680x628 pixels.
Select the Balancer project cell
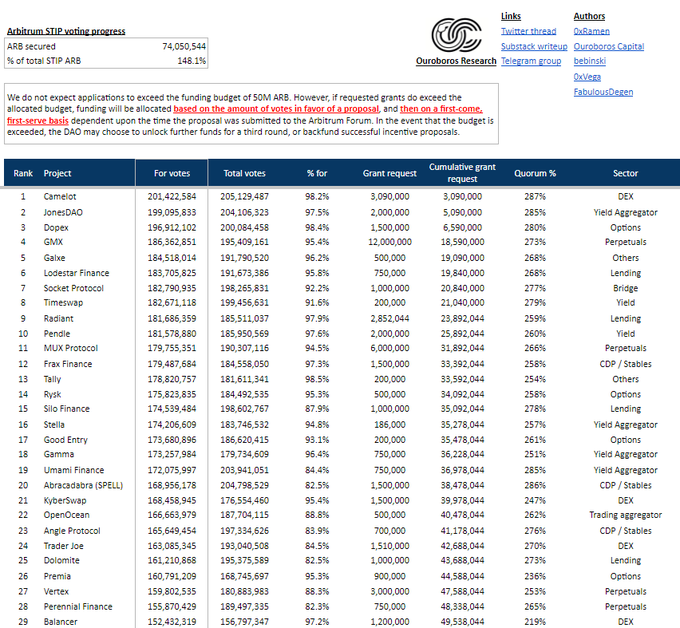coord(60,622)
